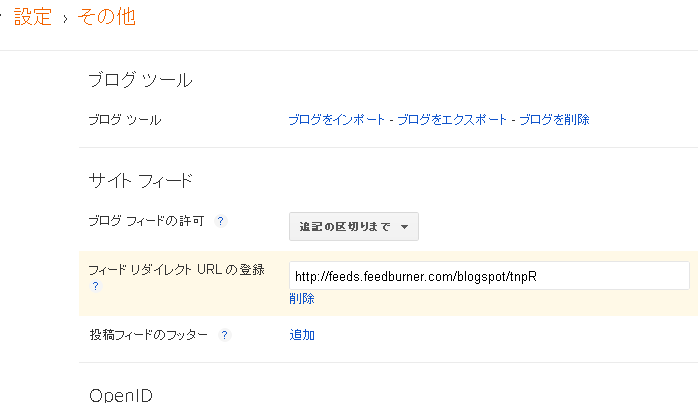Open help icon beside 投稿フィードのフッター
This screenshot has width=698, height=403.
point(224,335)
